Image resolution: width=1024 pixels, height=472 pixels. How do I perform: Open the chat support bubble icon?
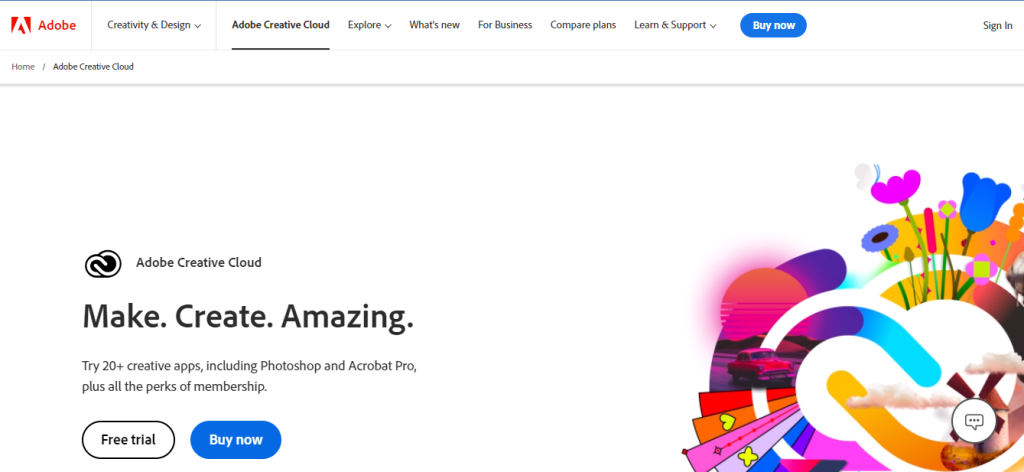[974, 421]
